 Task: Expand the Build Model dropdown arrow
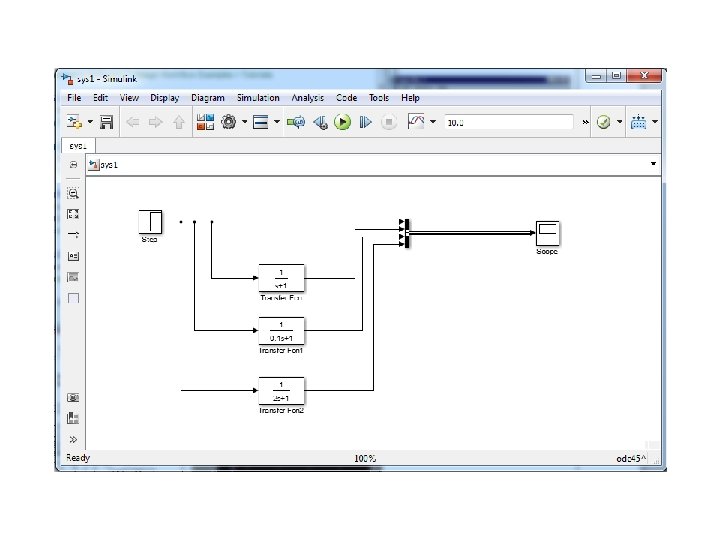point(655,122)
